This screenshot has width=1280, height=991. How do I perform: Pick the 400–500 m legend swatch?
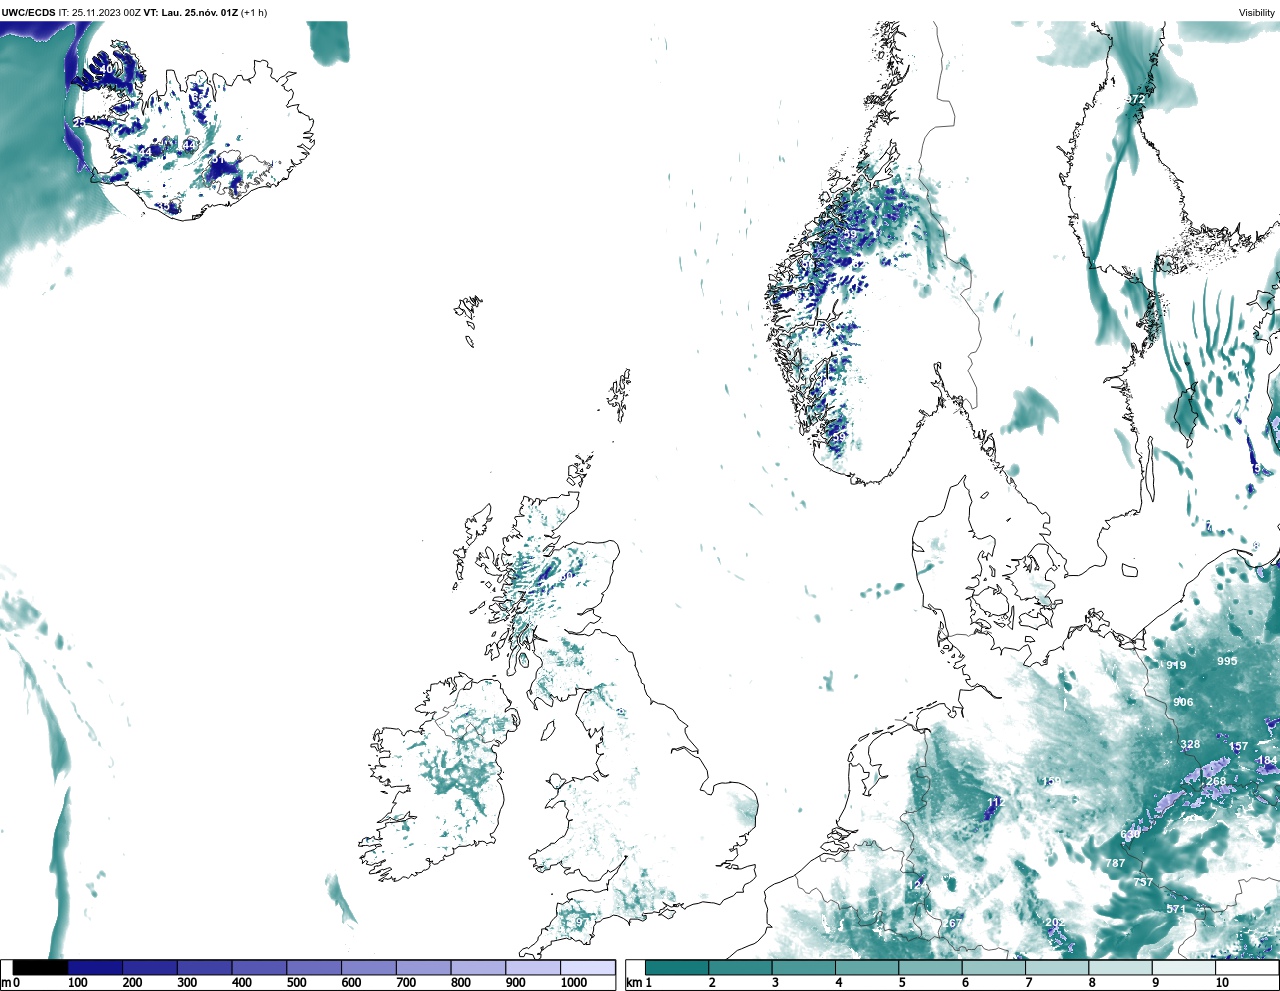(x=259, y=968)
